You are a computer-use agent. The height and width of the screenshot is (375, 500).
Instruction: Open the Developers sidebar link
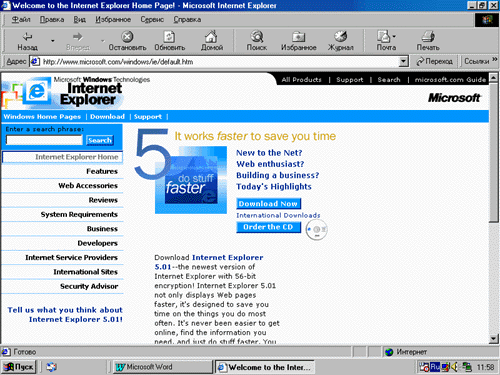click(97, 243)
